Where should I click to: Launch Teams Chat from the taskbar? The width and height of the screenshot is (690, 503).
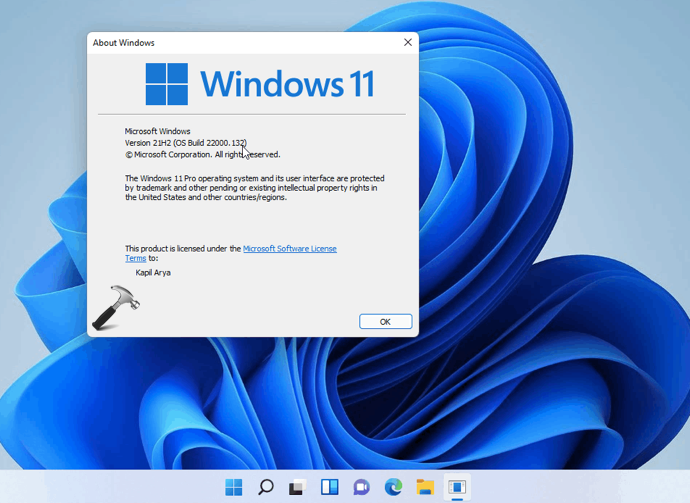click(x=361, y=487)
